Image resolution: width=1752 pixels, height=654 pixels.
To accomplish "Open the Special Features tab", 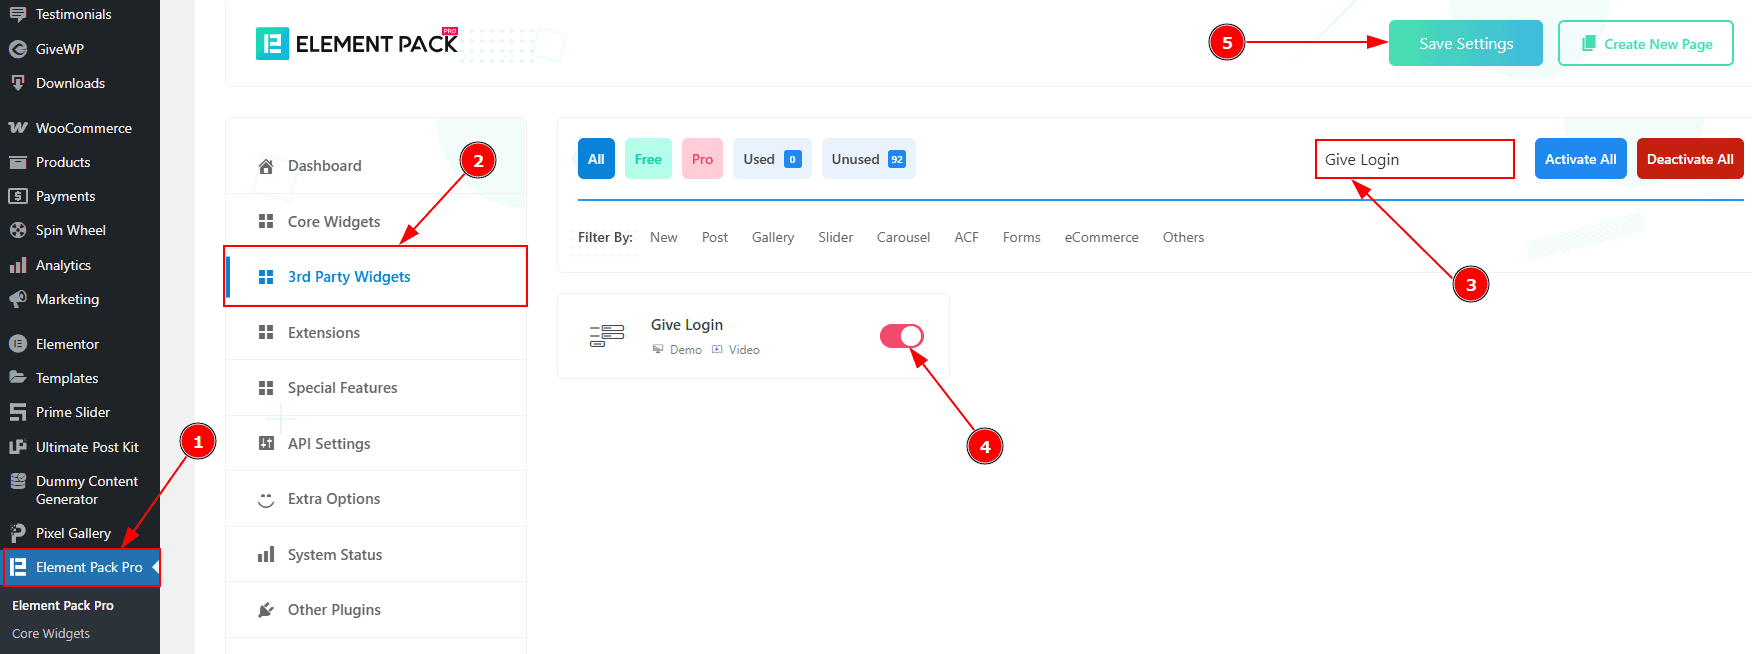I will 376,388.
